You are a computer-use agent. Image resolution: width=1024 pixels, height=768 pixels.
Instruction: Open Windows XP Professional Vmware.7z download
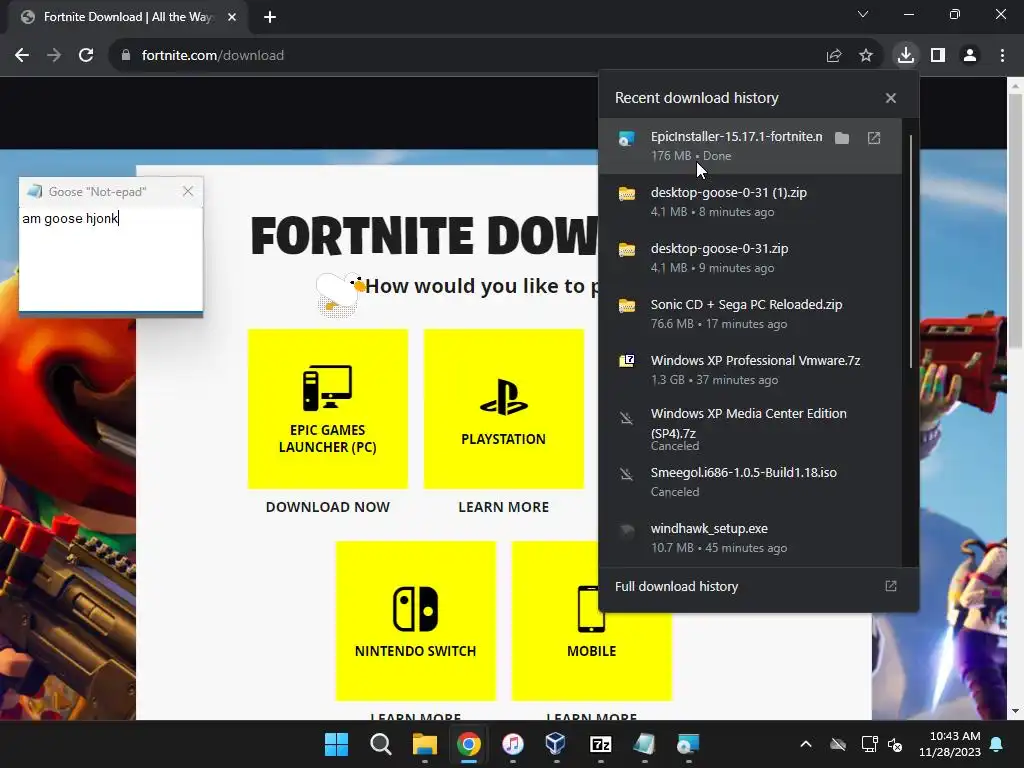[750, 370]
